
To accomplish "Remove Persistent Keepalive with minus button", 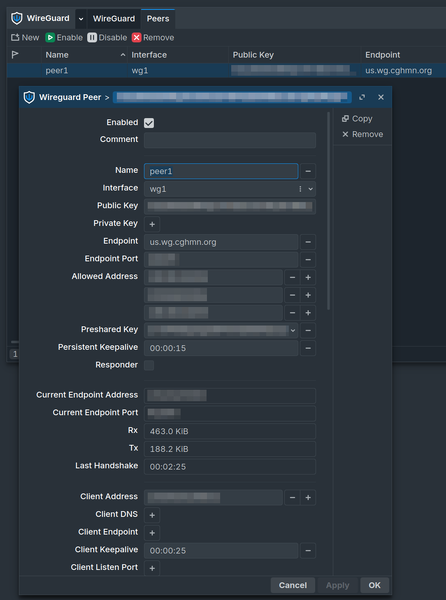I will click(x=308, y=348).
